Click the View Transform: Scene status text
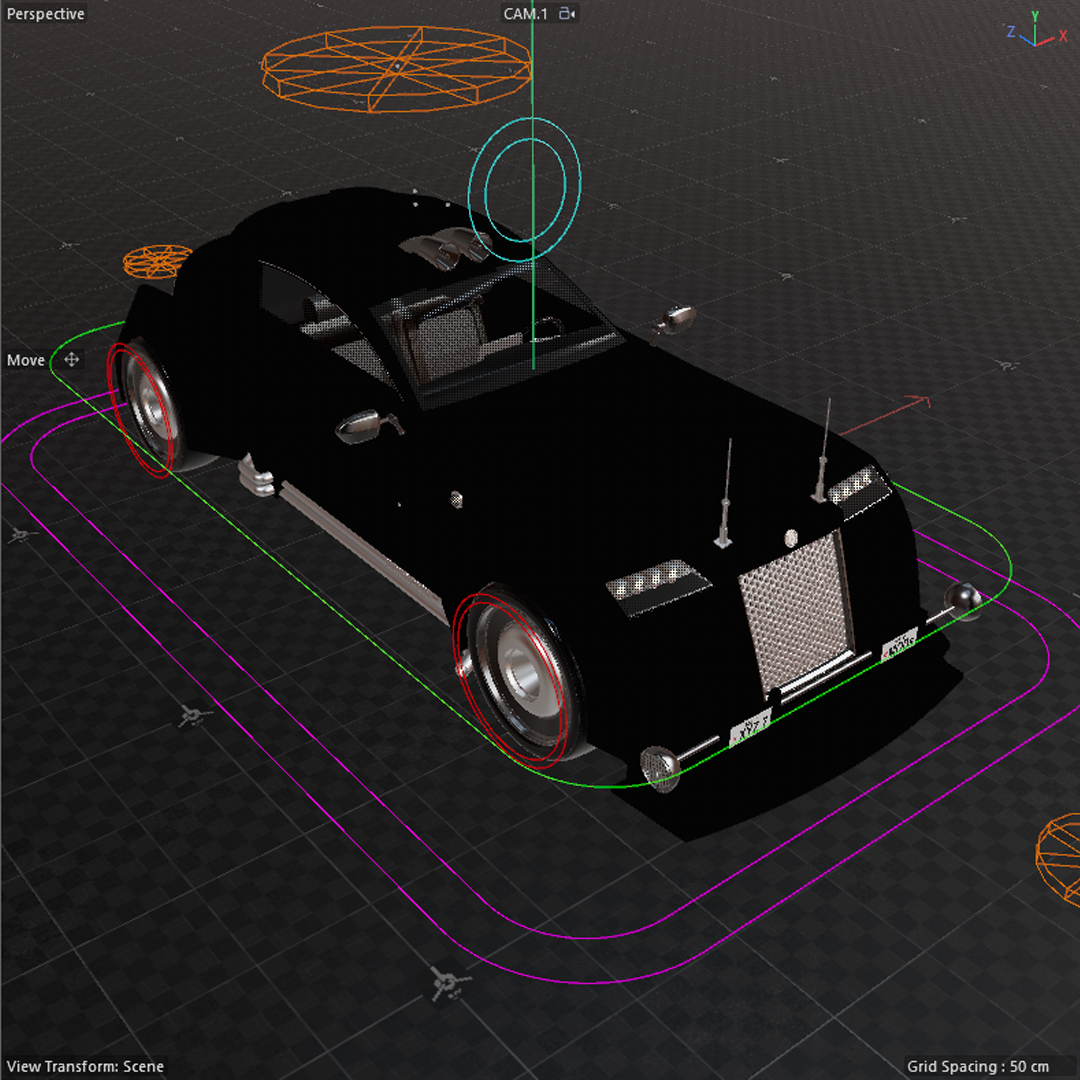This screenshot has height=1080, width=1080. click(x=85, y=1066)
